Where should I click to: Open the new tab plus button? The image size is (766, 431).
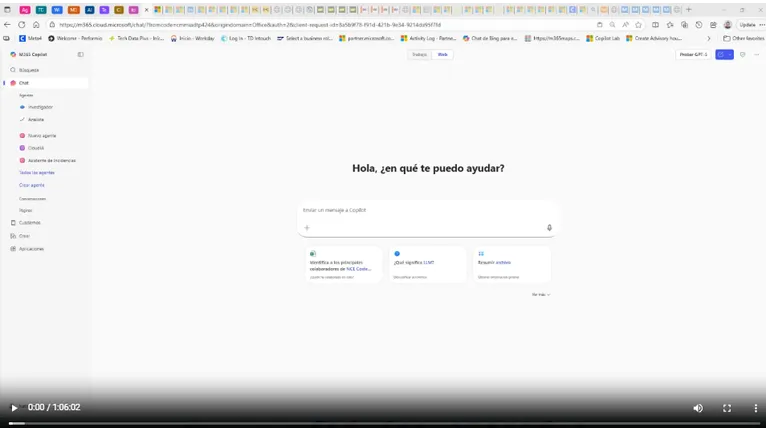[689, 9]
